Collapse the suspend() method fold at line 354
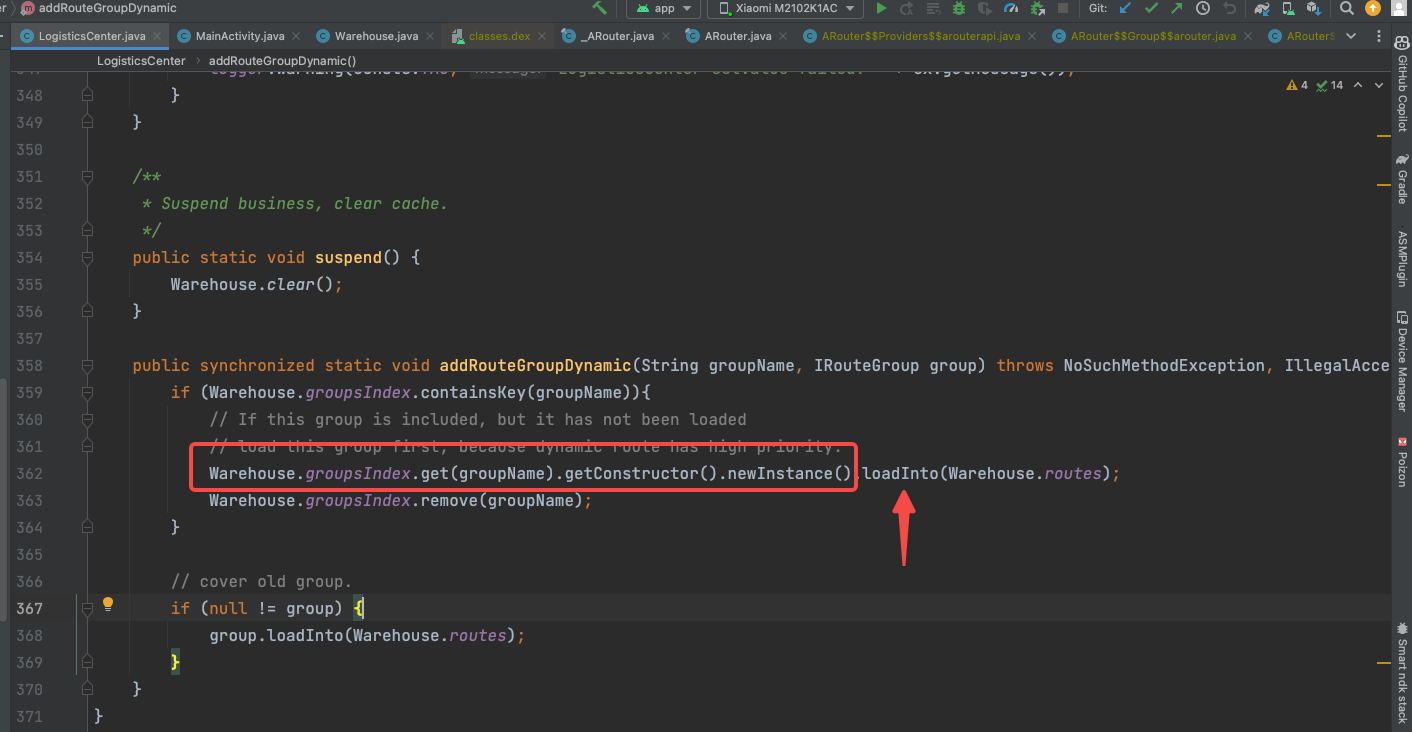The height and width of the screenshot is (732, 1412). tap(87, 257)
